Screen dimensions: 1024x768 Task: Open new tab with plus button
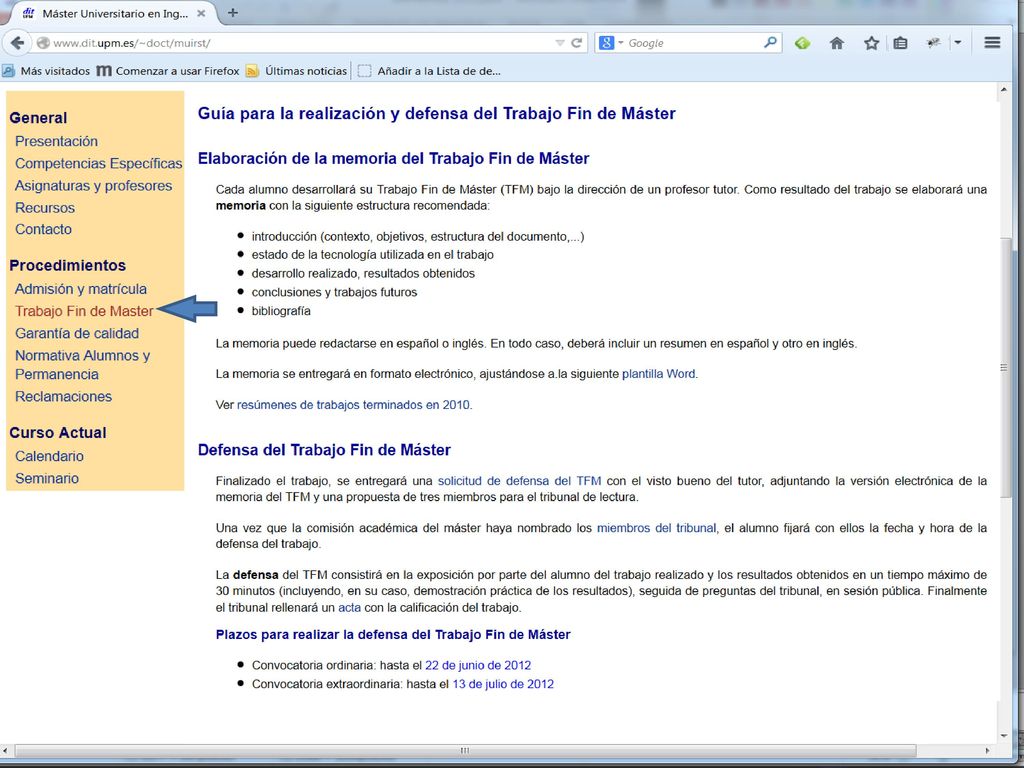[x=232, y=13]
